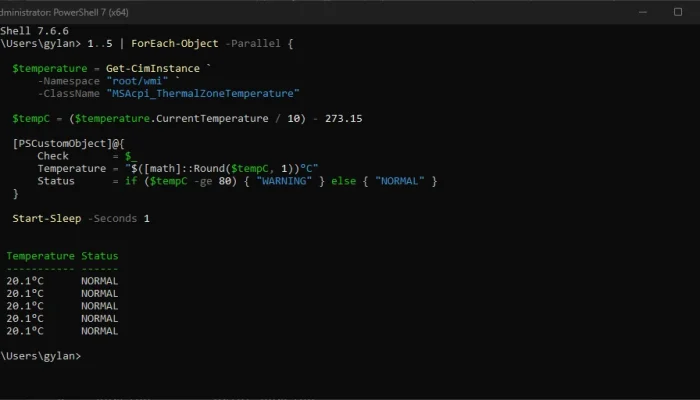Screen dimensions: 700x400
Task: Click the $temperature variable assignment
Action: 50,68
